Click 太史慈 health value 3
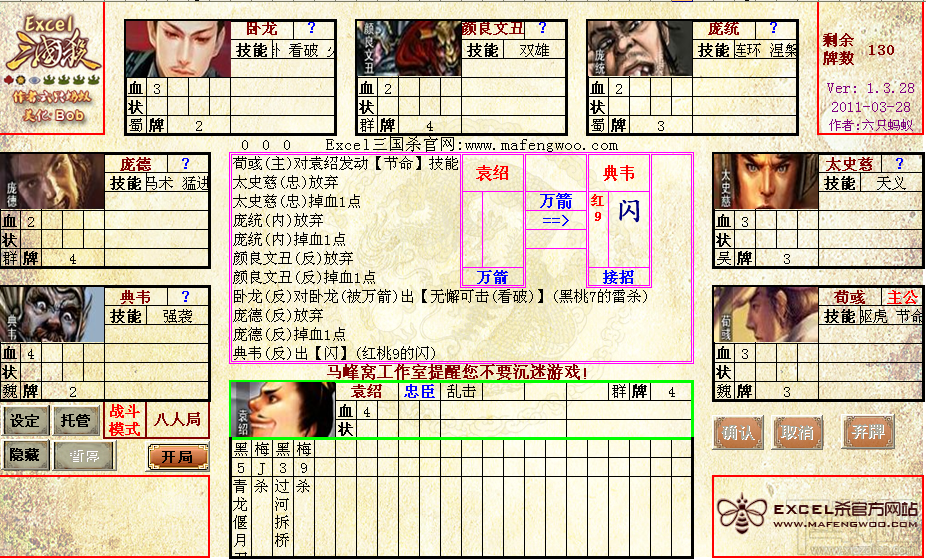Screen dimensions: 926x560 pyautogui.click(x=745, y=222)
